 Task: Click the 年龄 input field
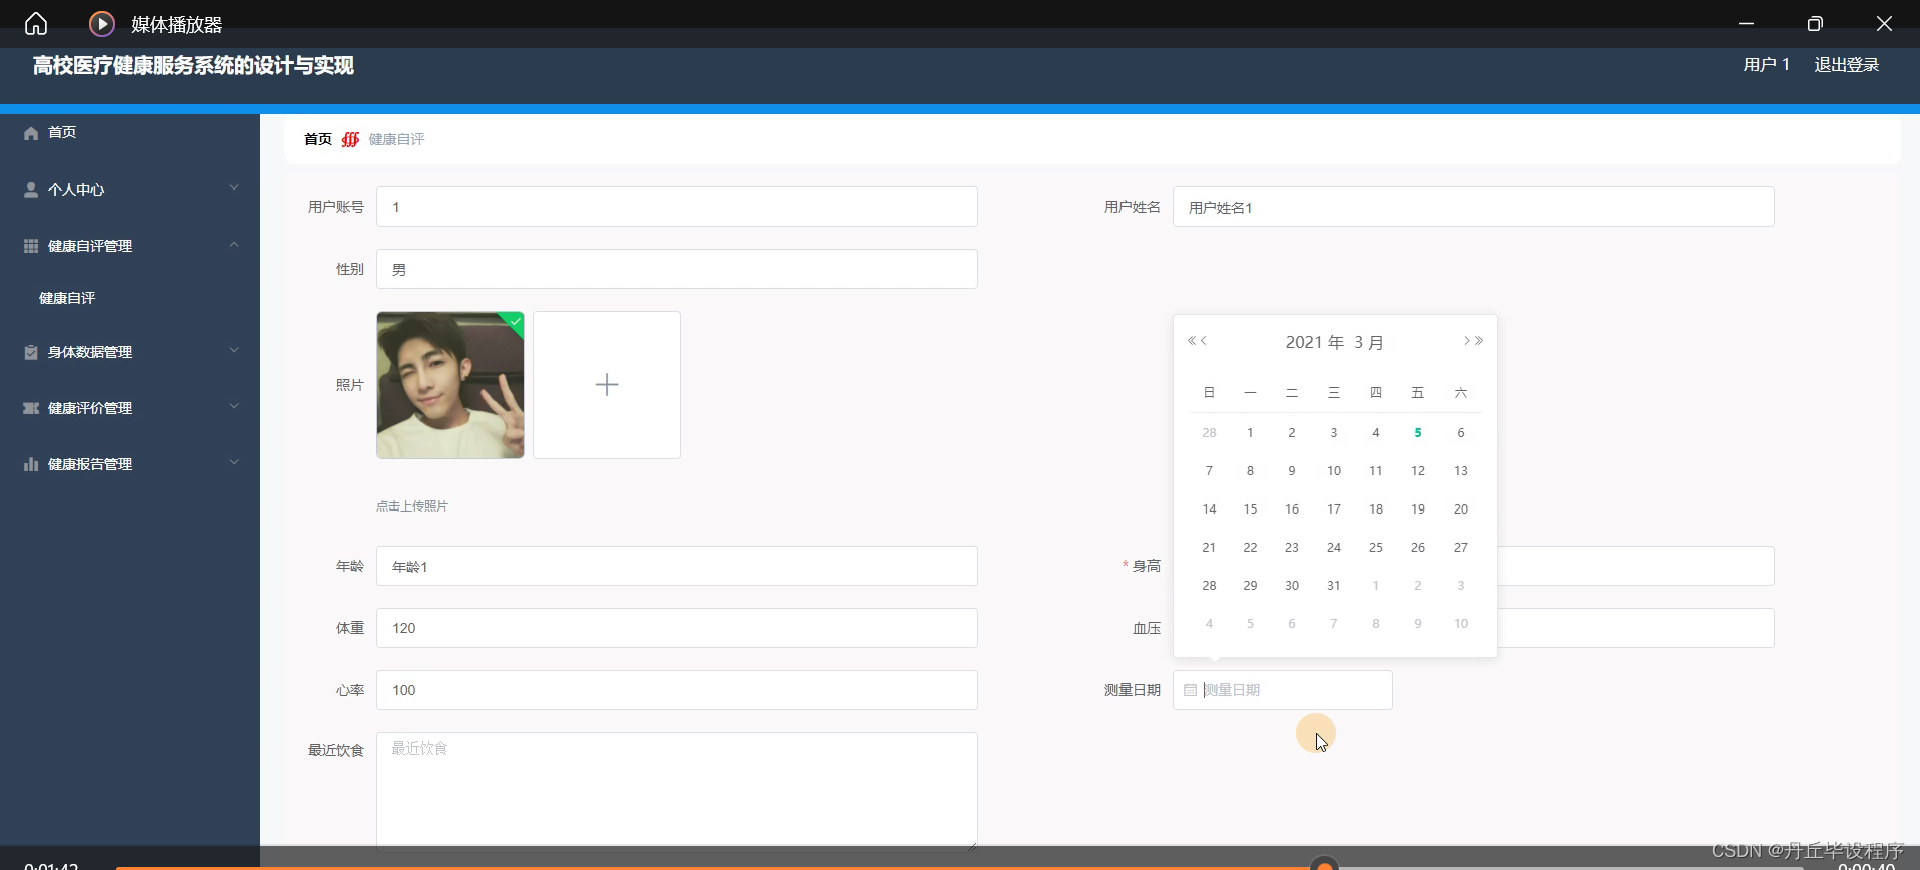pos(677,566)
